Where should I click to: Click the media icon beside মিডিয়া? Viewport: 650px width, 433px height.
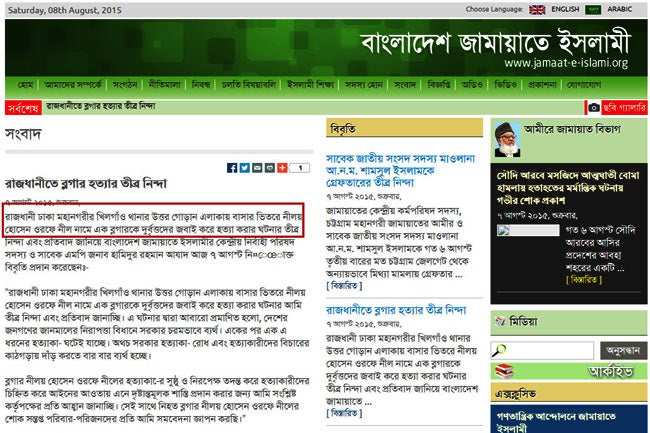(500, 321)
